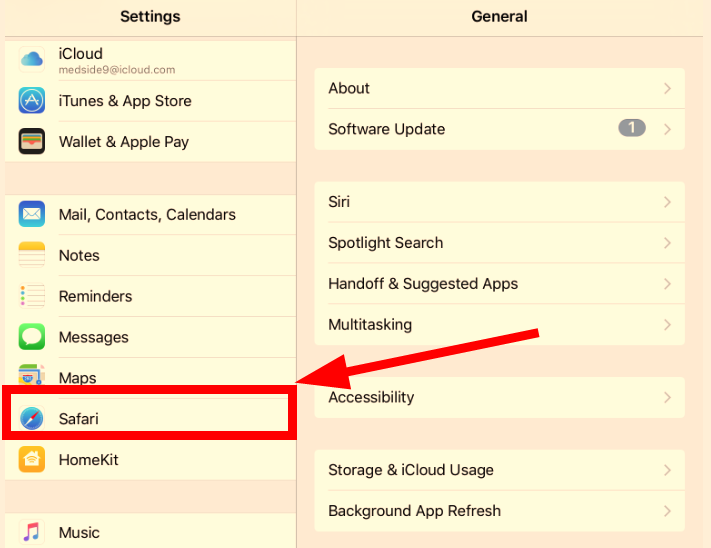711x548 pixels.
Task: Open iTunes & App Store label
Action: pos(125,101)
